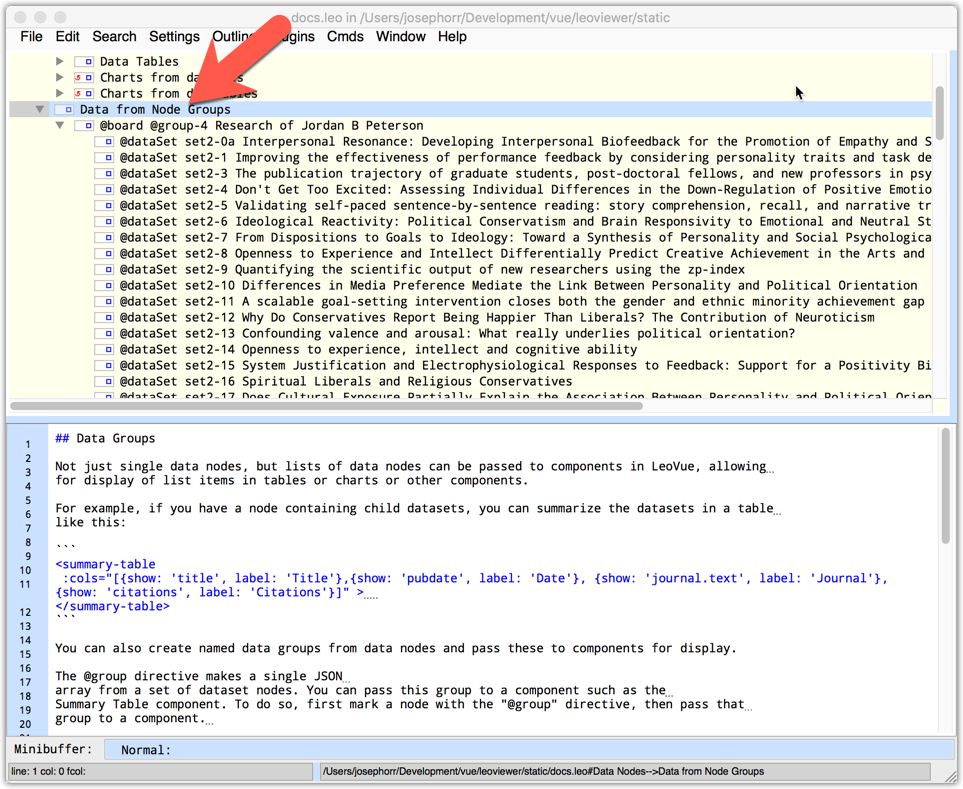
Task: Click the node icon beside Data Tables
Action: coord(89,61)
